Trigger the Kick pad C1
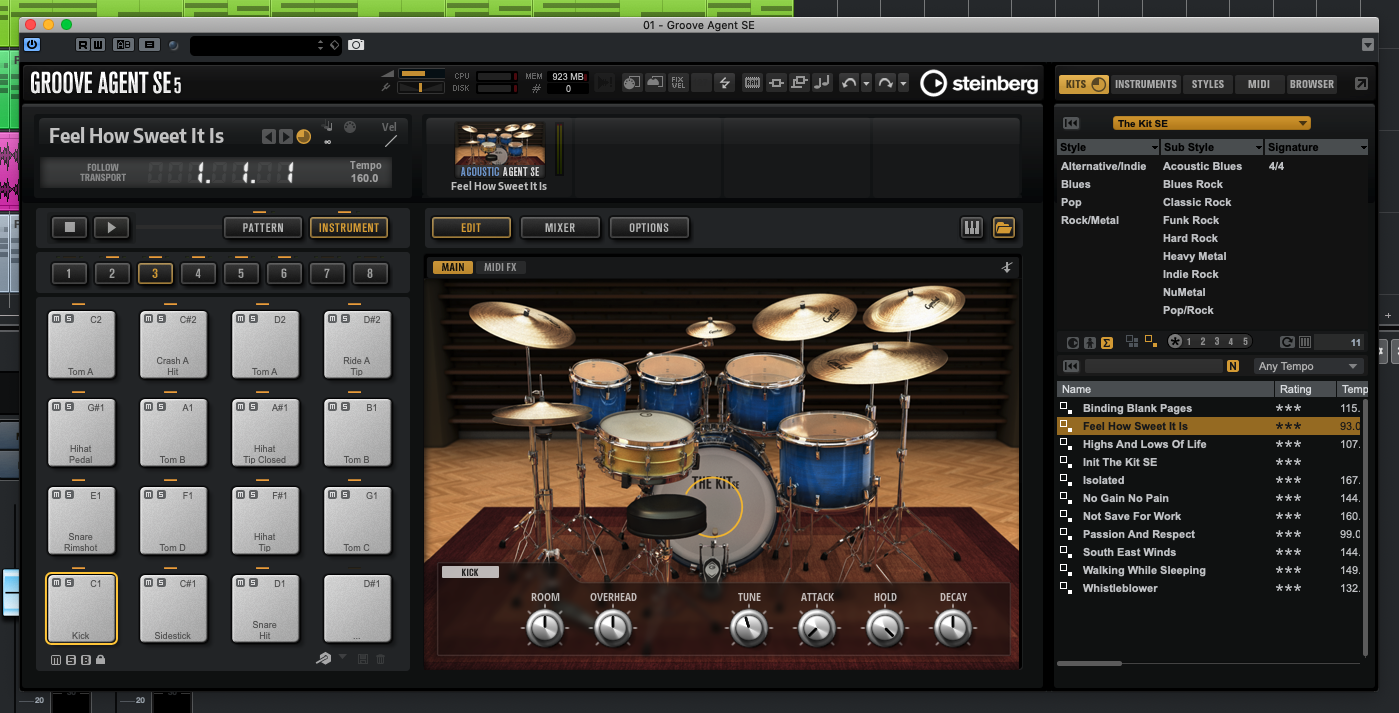1399x713 pixels. 81,608
